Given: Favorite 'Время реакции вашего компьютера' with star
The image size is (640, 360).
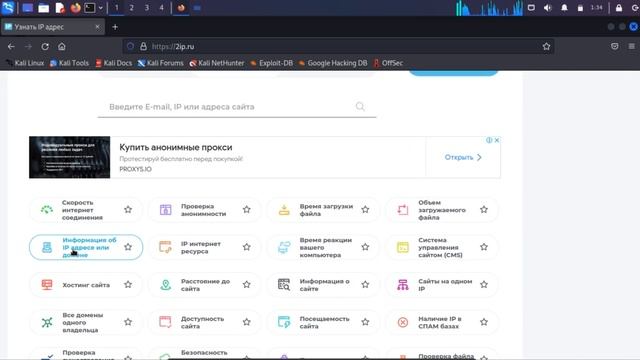Looking at the screenshot, I should 365,247.
